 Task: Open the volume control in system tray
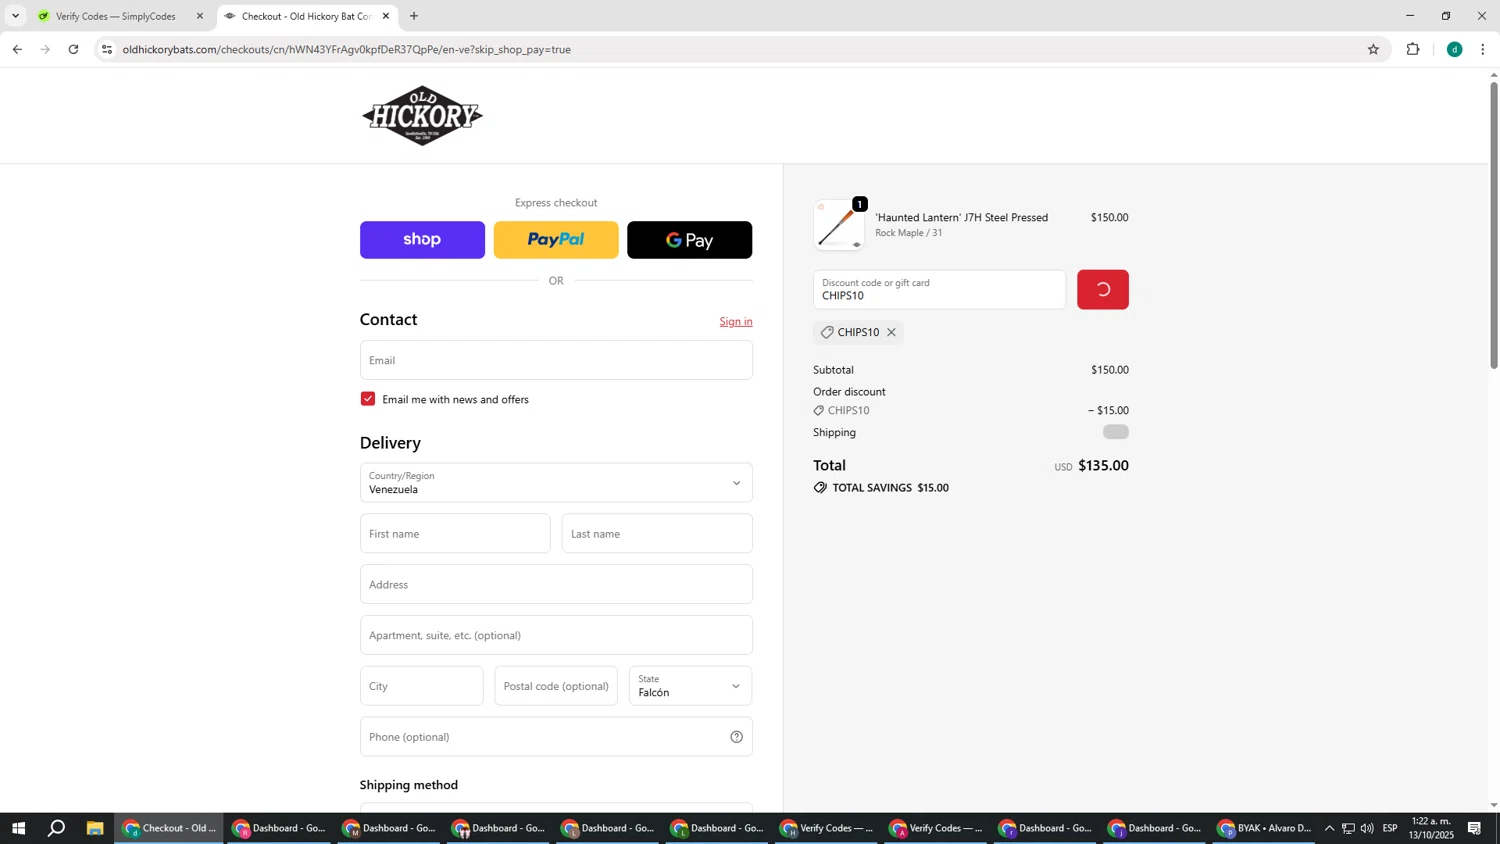(1367, 828)
